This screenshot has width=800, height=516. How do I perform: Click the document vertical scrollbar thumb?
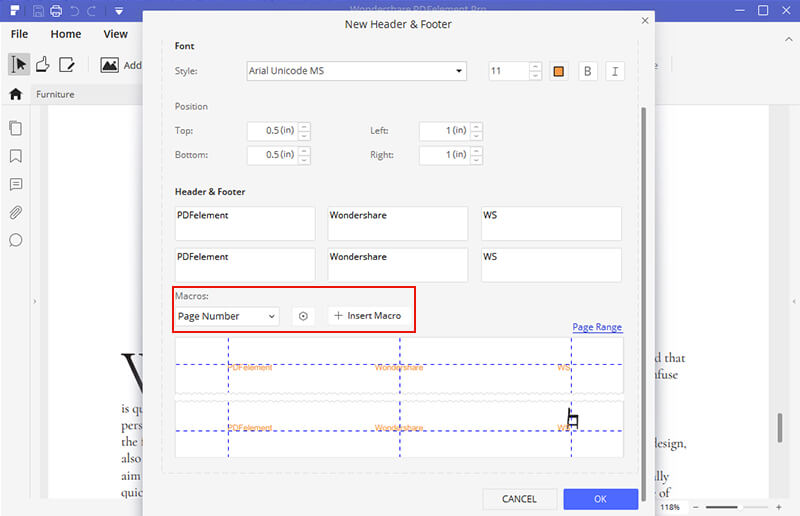tap(780, 428)
